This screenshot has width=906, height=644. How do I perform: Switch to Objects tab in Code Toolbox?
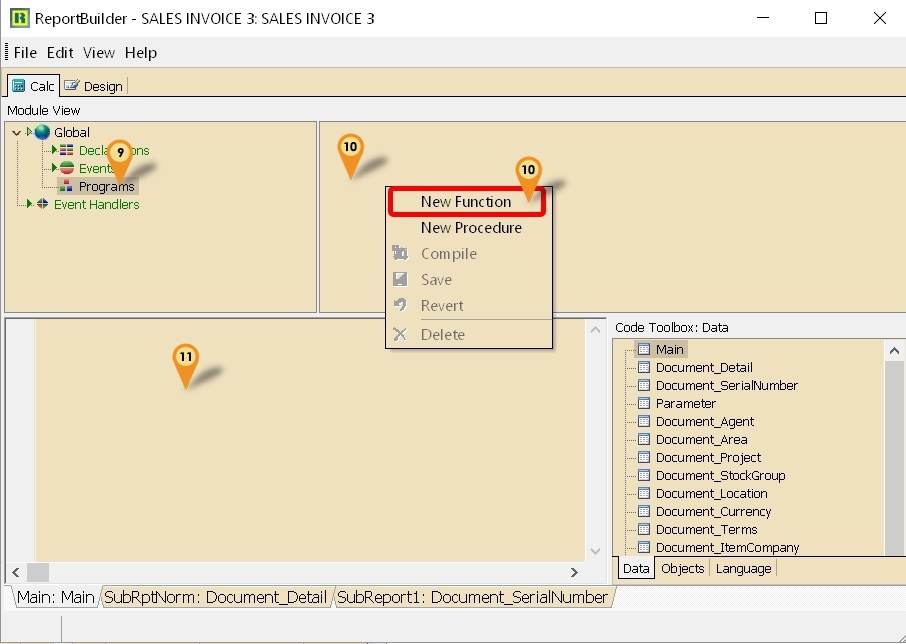pyautogui.click(x=682, y=568)
